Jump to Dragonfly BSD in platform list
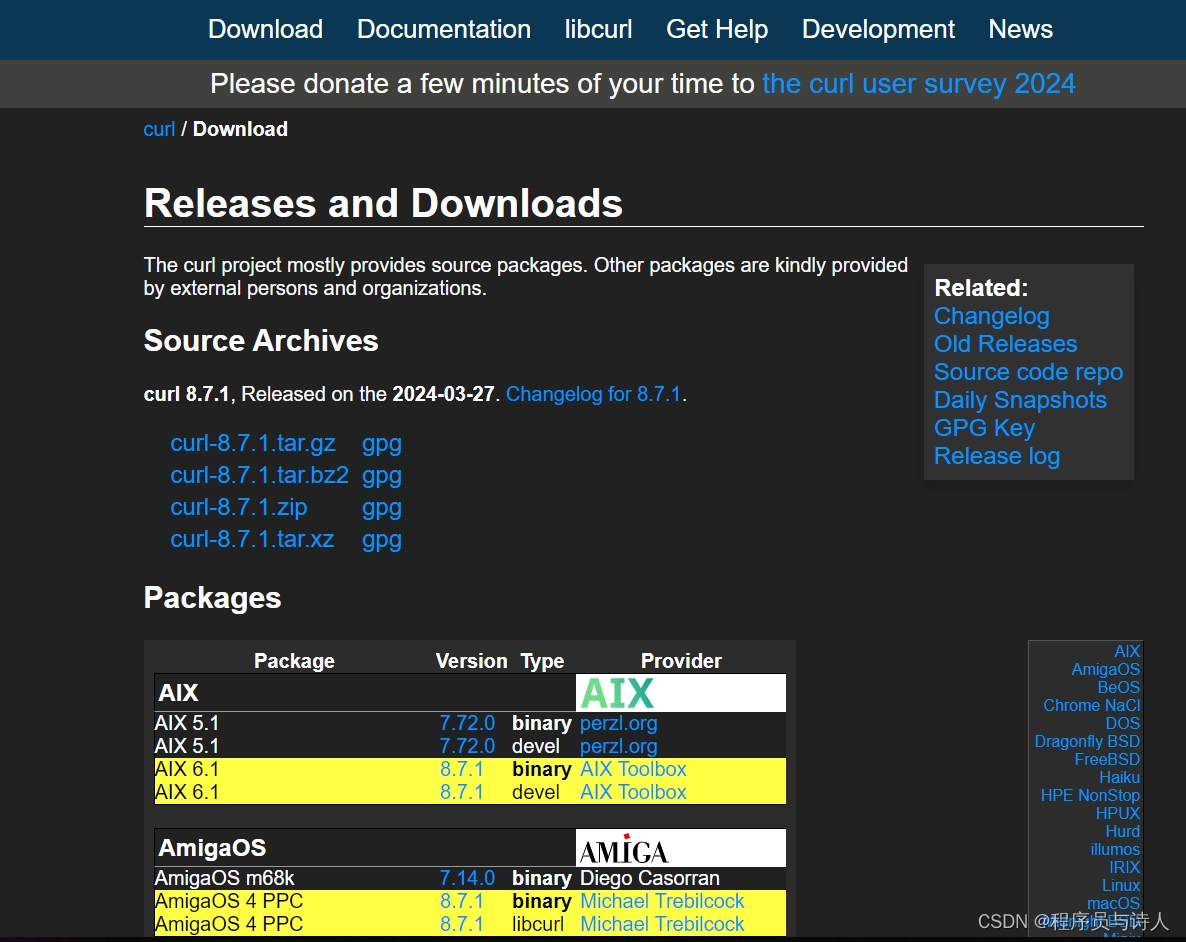The width and height of the screenshot is (1186, 942). (x=1087, y=741)
